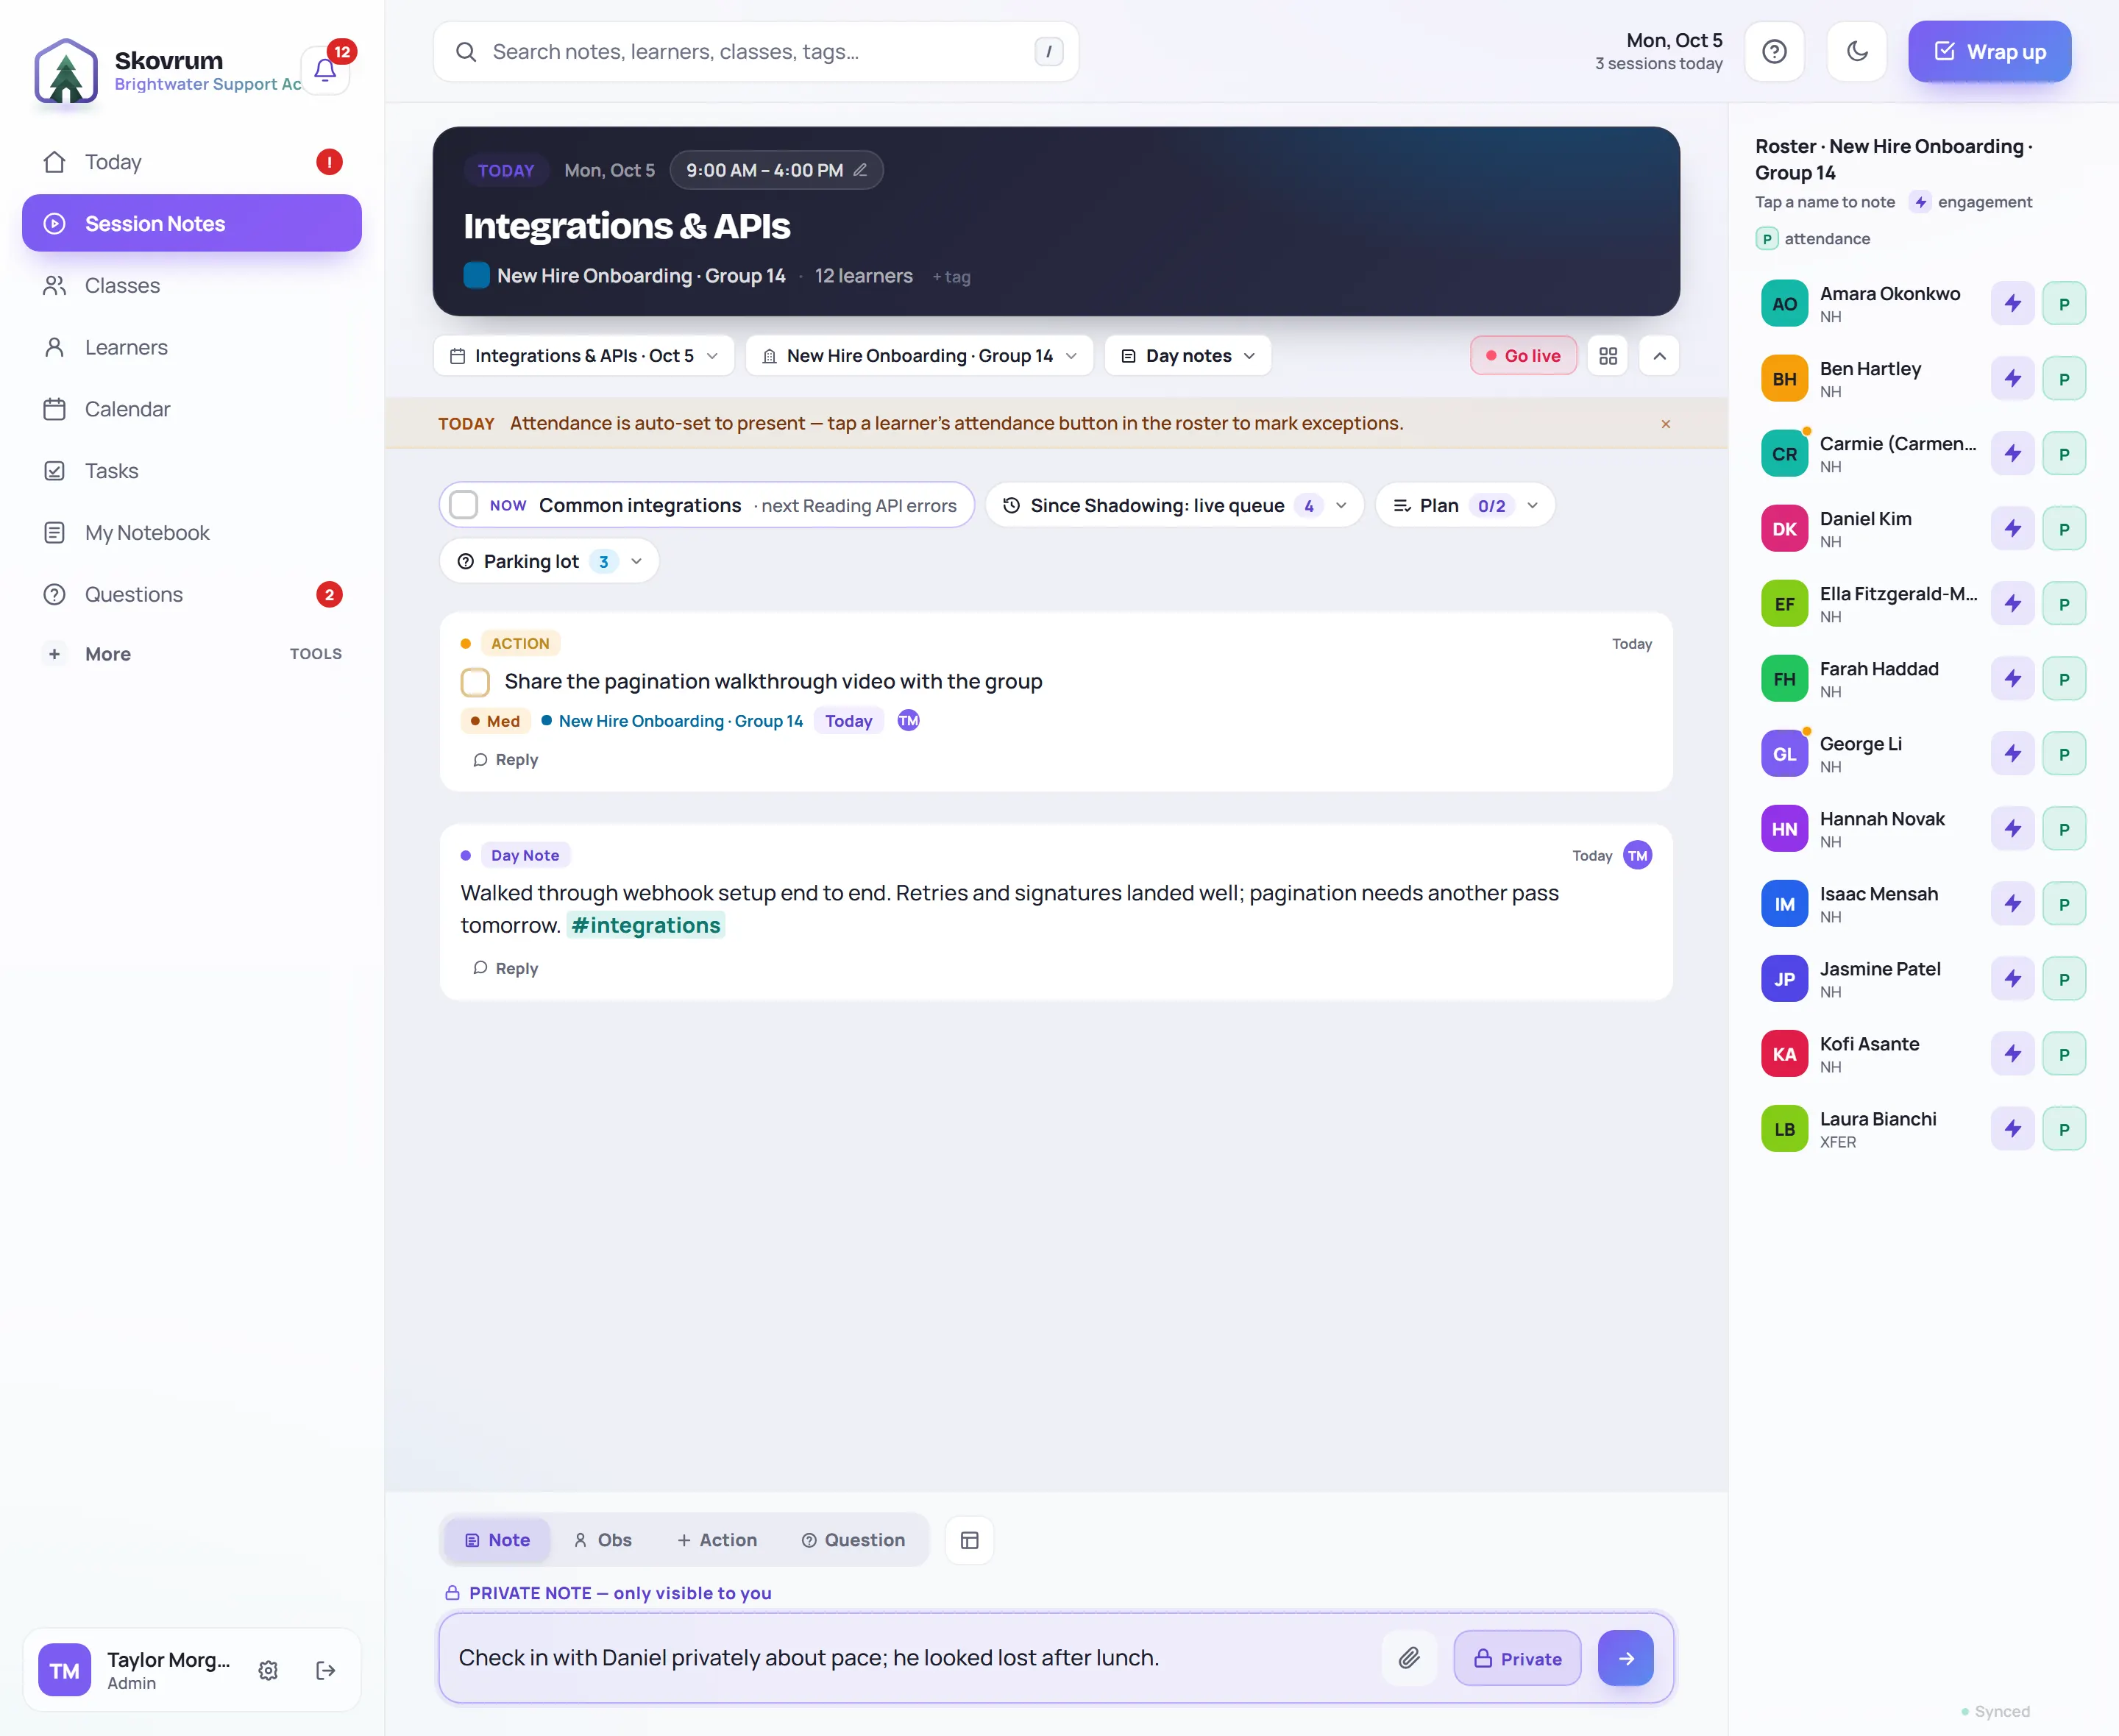The width and height of the screenshot is (2119, 1736).
Task: Toggle attendance for Jasmine Patel
Action: [x=2064, y=979]
